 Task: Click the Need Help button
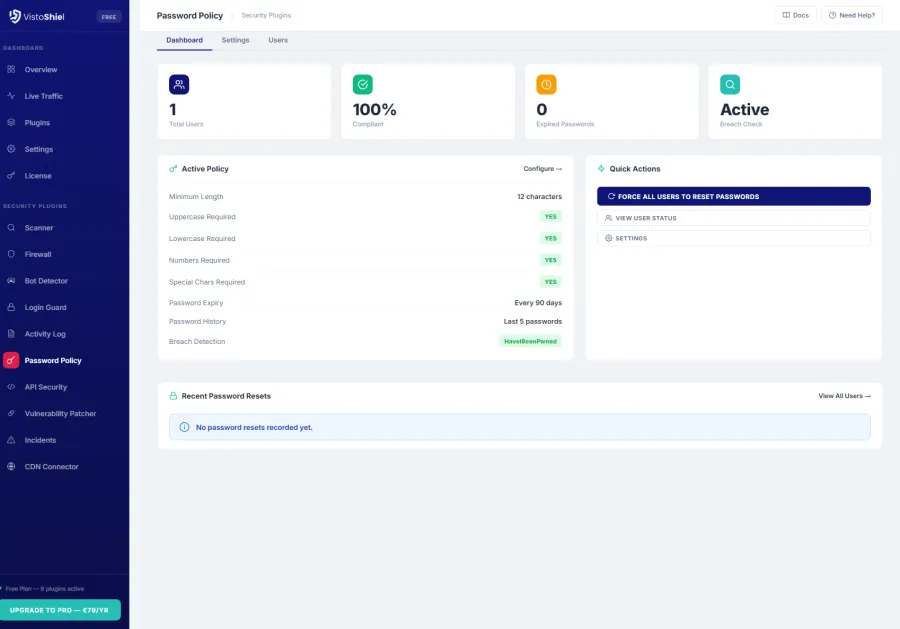tap(849, 15)
